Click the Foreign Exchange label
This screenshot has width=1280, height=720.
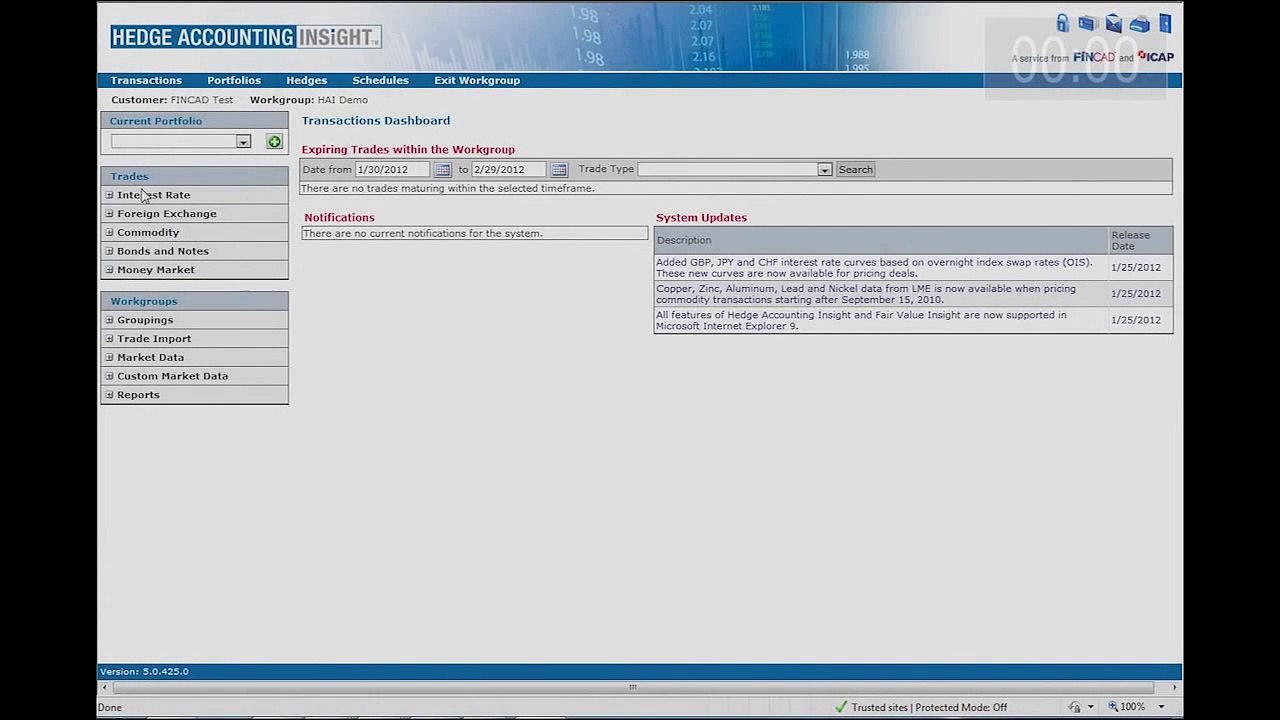click(166, 214)
